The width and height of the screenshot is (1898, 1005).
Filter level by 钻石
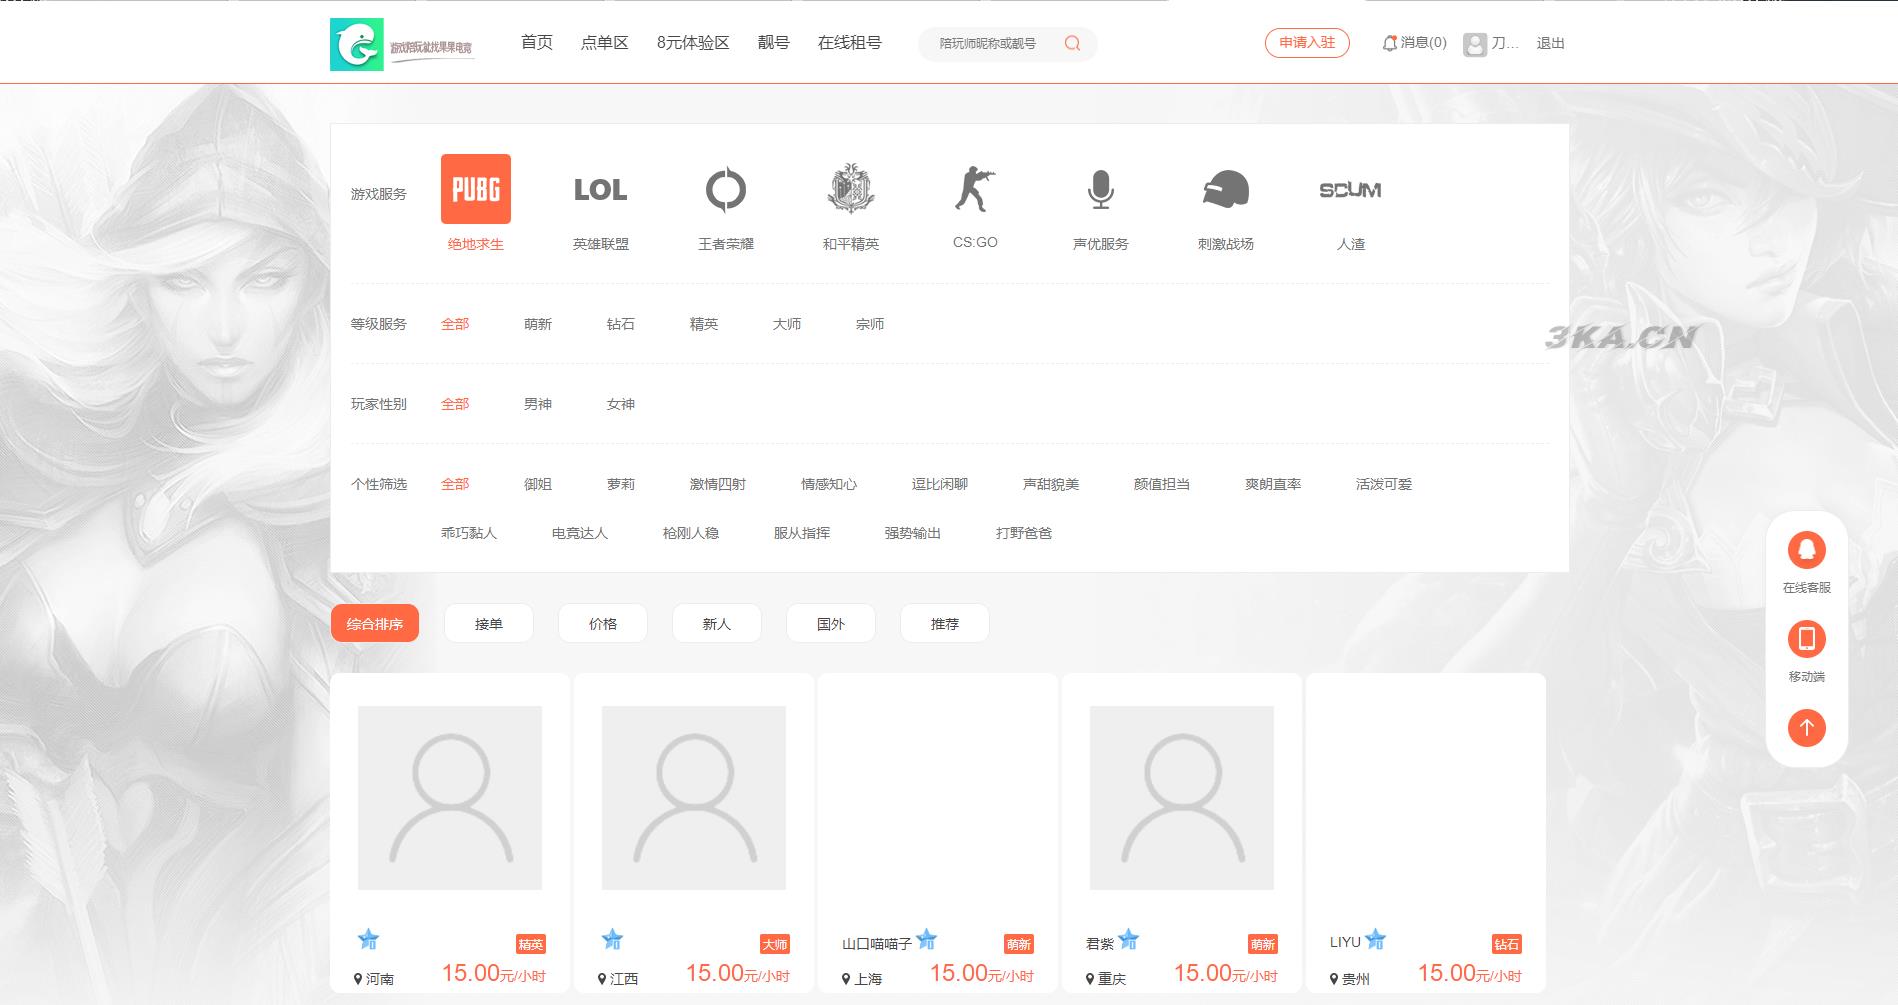pos(620,324)
